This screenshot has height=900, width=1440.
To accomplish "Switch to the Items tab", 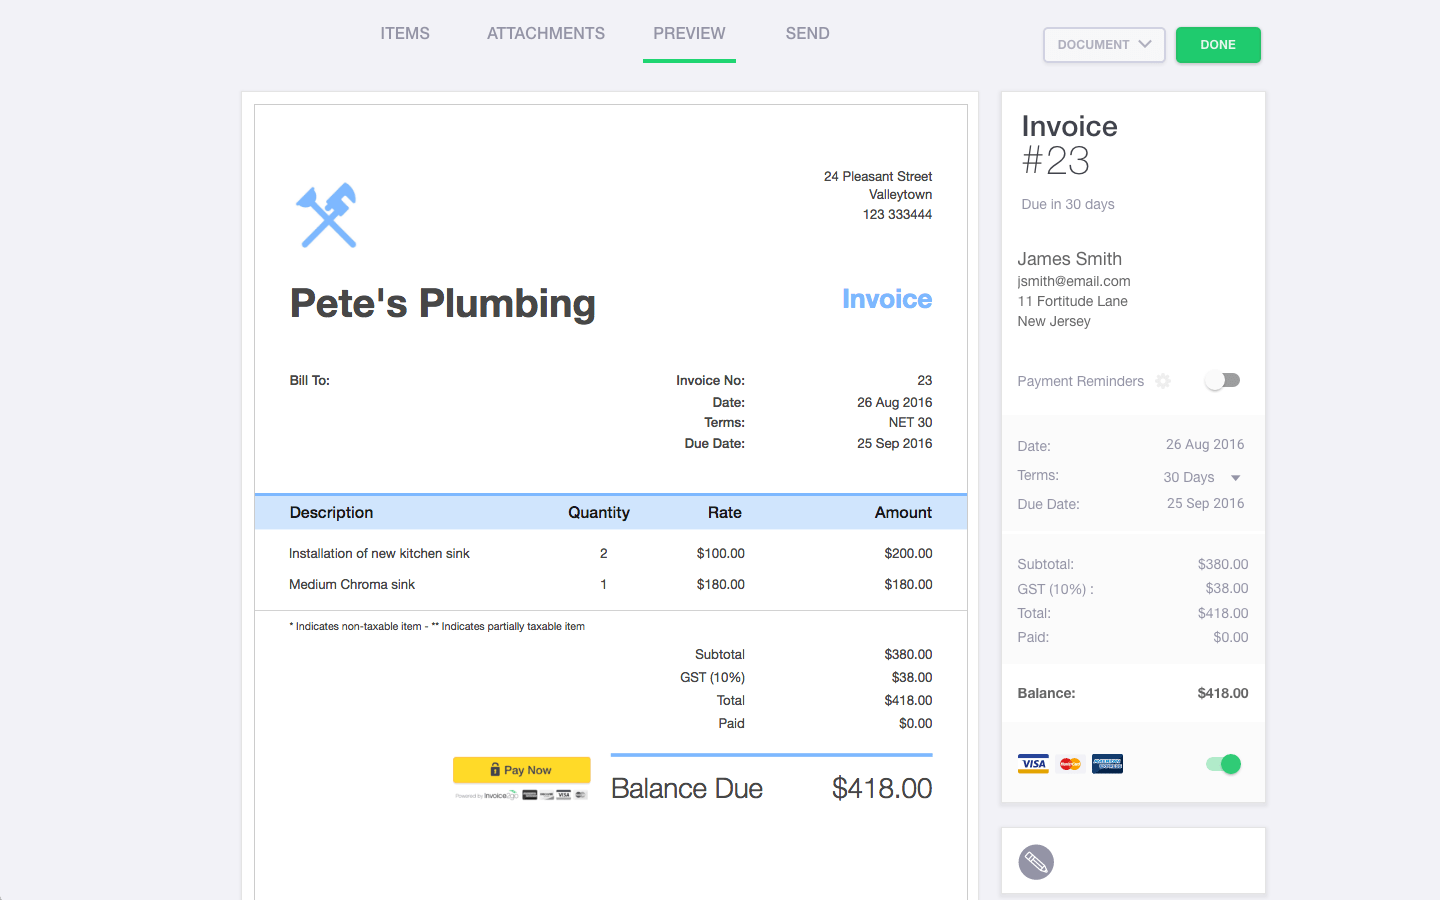I will point(405,34).
